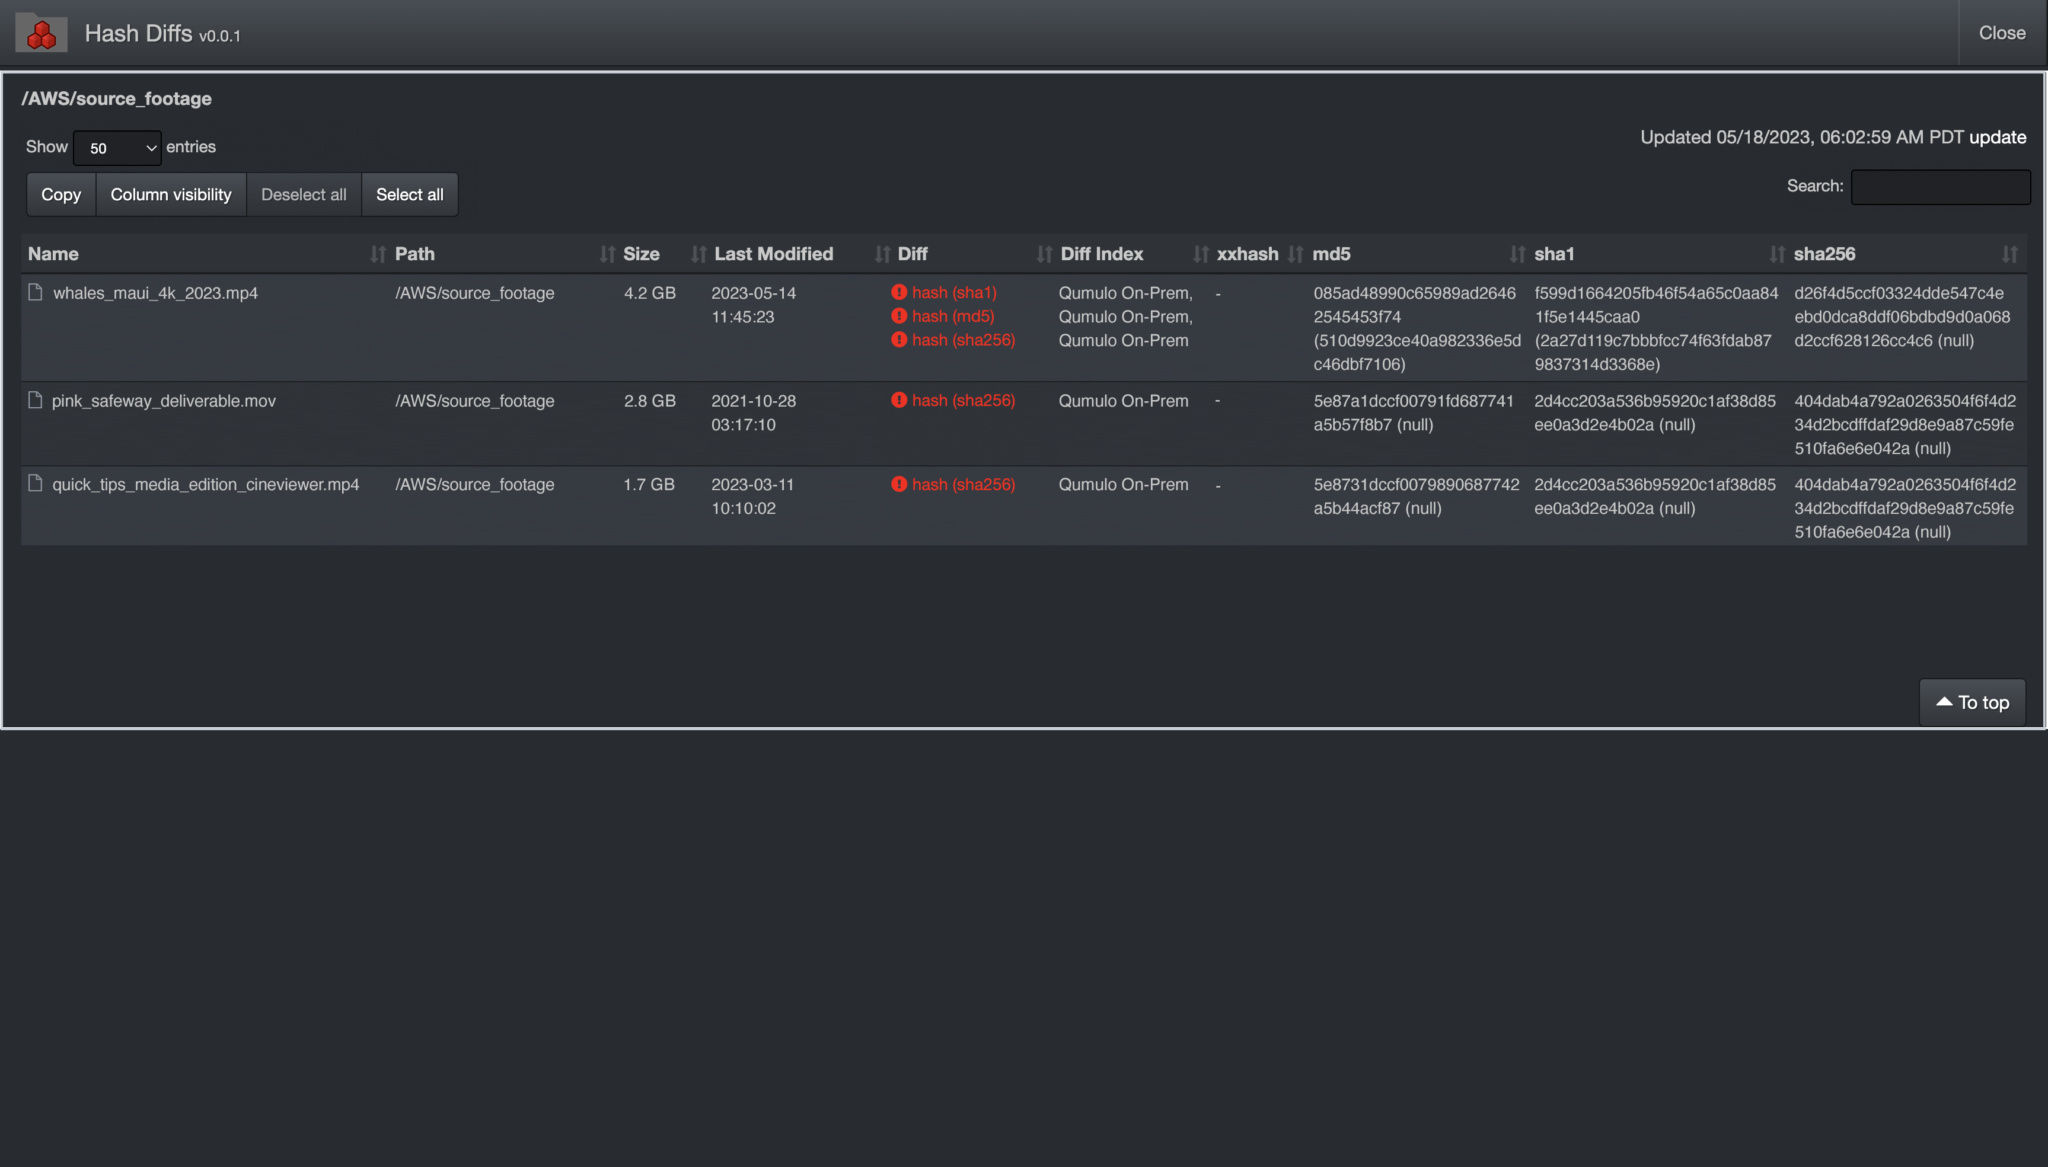Select the whales_maui_4k_2023.mp4 file name
This screenshot has width=2048, height=1167.
pos(155,293)
